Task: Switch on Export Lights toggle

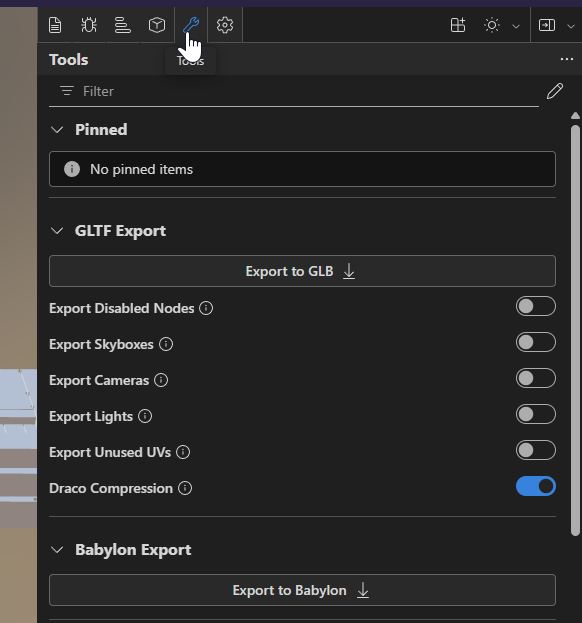Action: [x=536, y=414]
